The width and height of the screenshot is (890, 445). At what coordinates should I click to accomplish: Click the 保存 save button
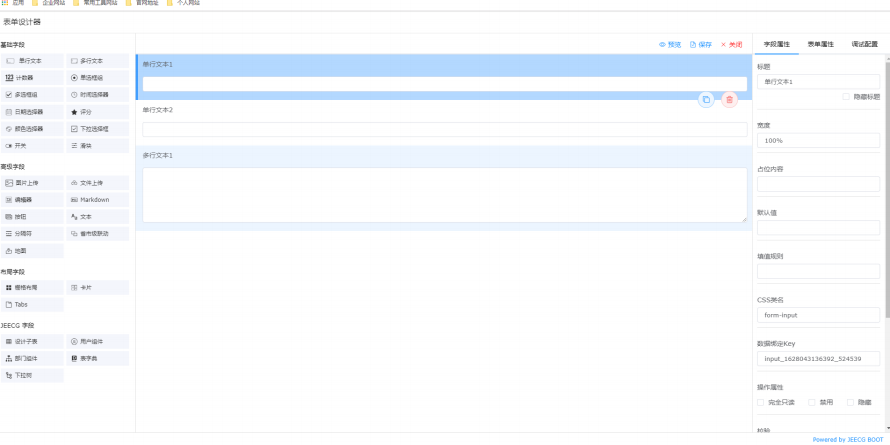coord(701,45)
